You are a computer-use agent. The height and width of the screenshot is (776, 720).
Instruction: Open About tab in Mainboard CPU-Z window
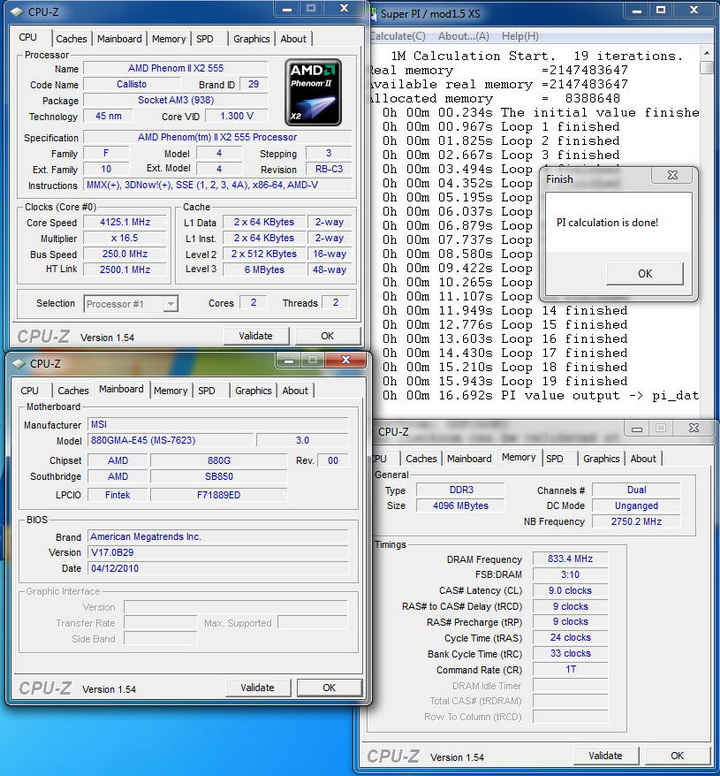coord(295,390)
